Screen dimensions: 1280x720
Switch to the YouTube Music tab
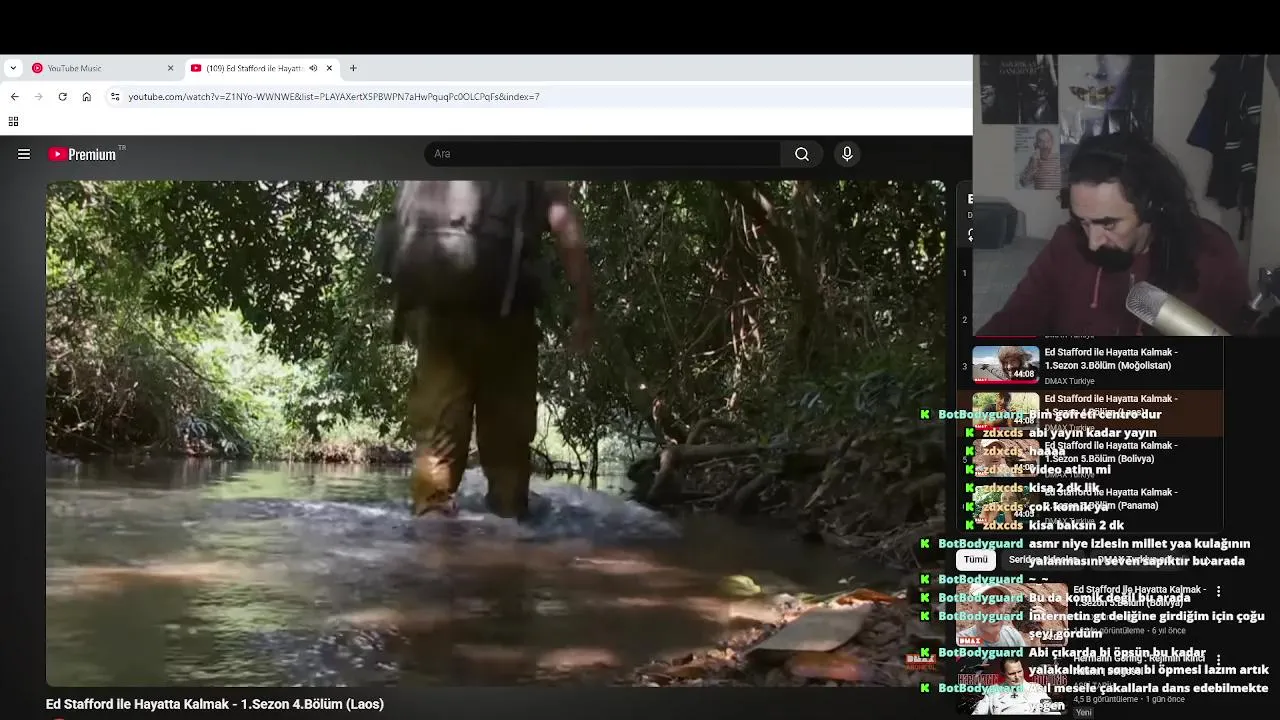[x=99, y=68]
